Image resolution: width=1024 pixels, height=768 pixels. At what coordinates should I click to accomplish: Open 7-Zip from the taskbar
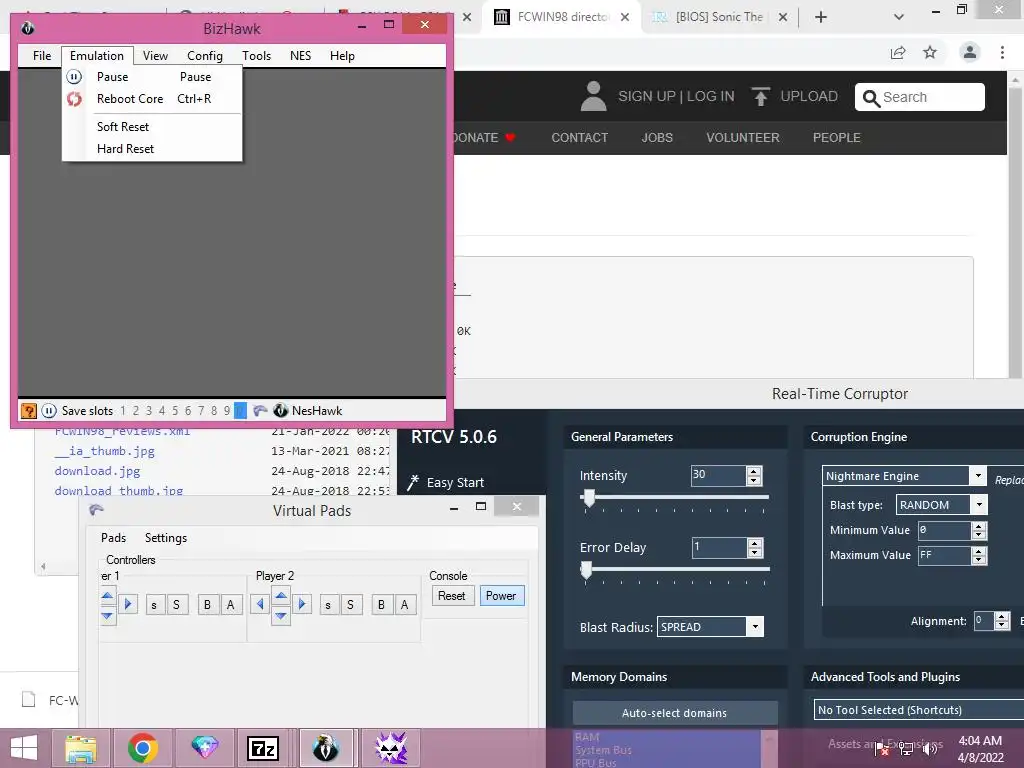click(x=263, y=748)
